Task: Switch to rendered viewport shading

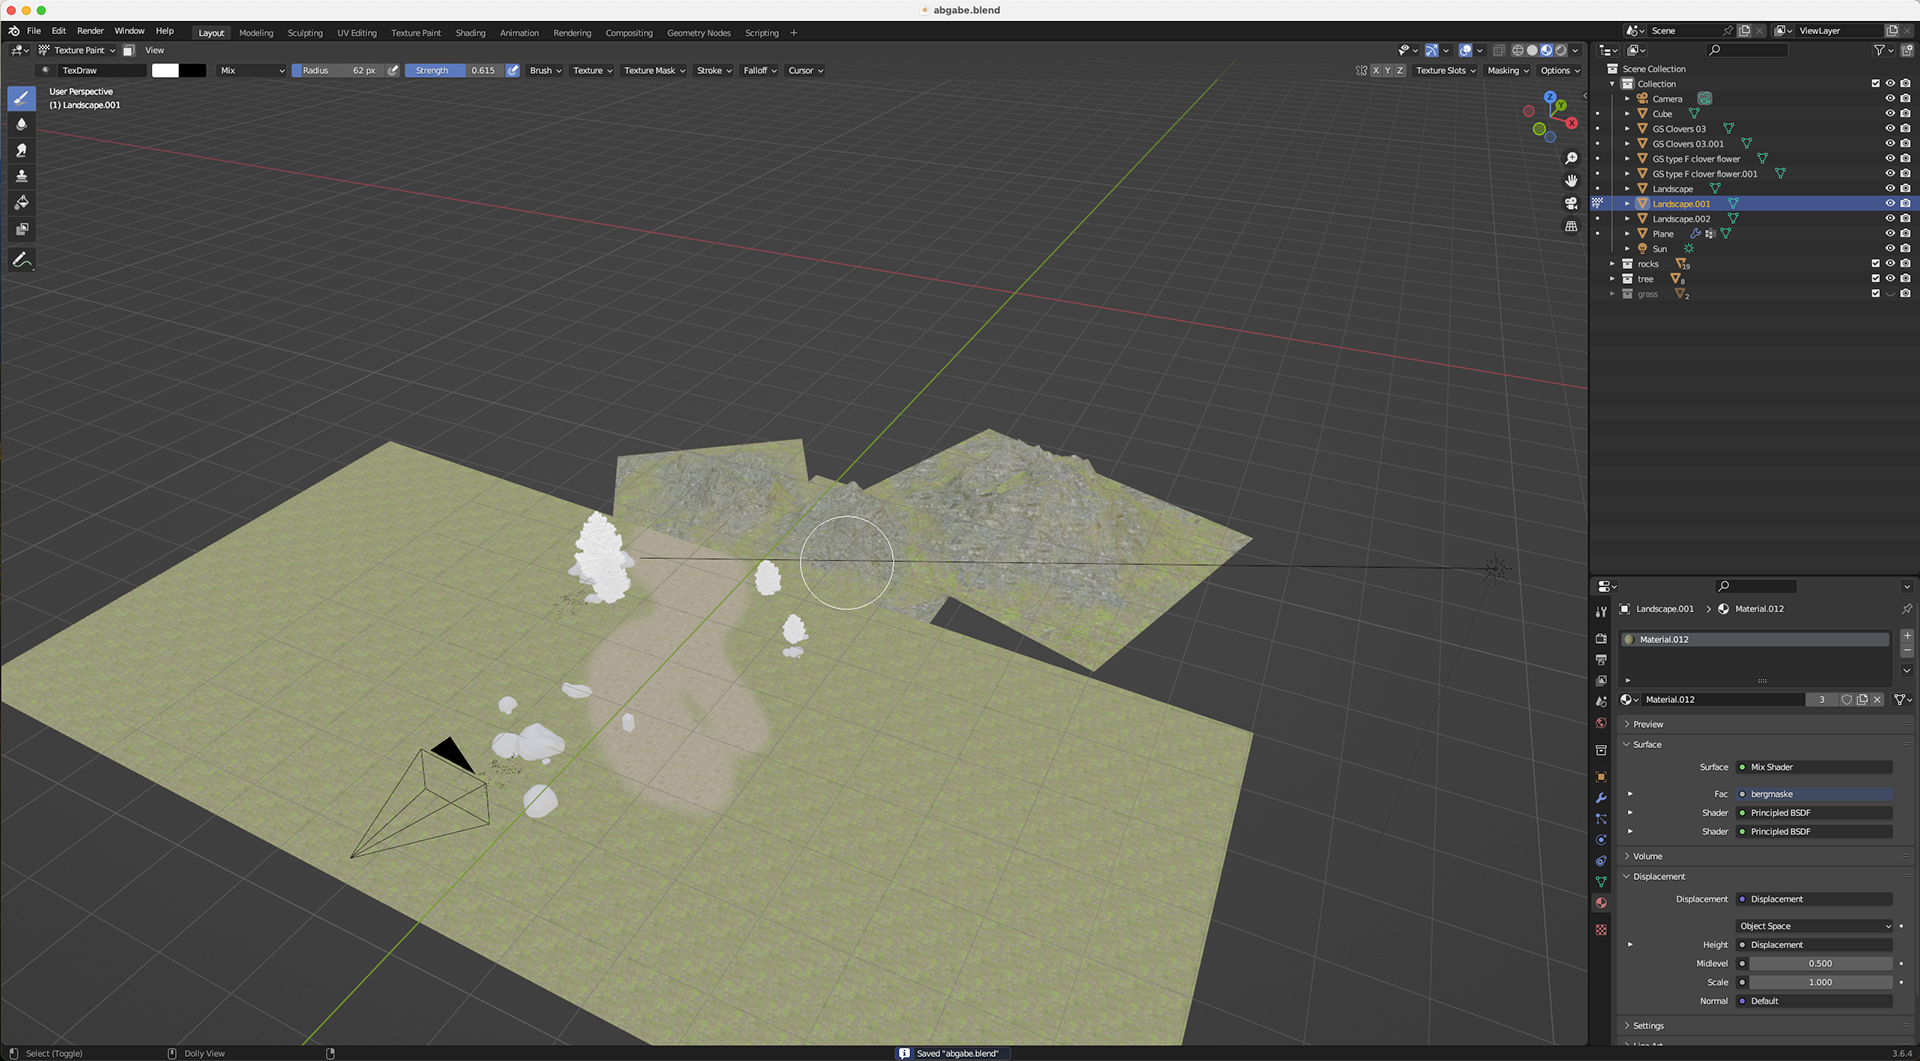Action: [x=1560, y=50]
